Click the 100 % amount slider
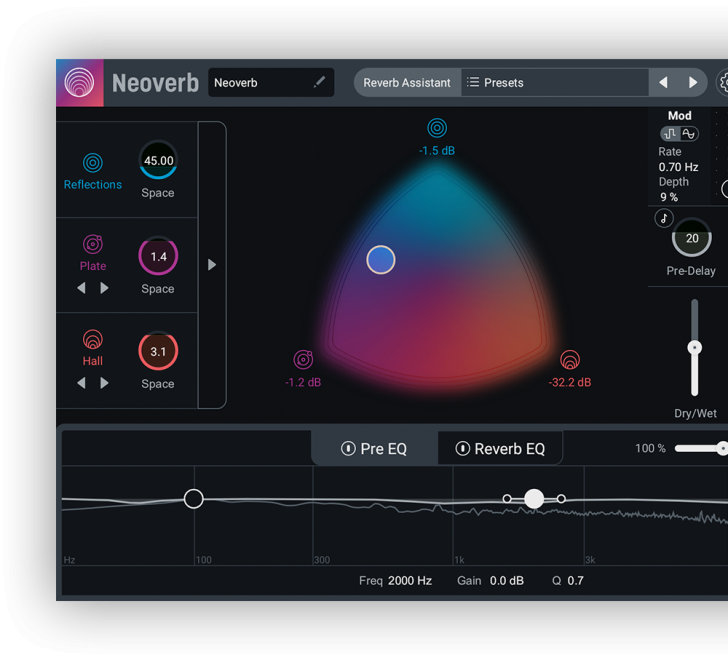 coord(702,448)
